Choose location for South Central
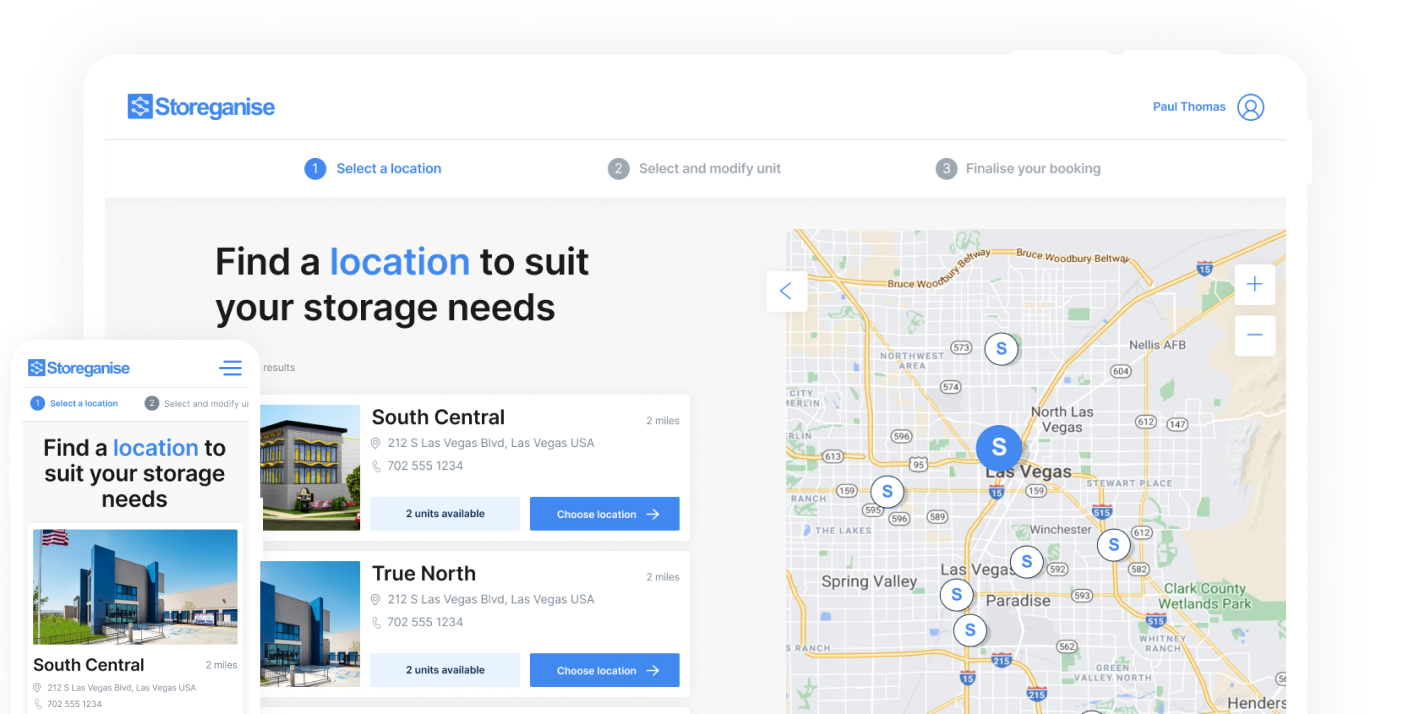 click(604, 514)
